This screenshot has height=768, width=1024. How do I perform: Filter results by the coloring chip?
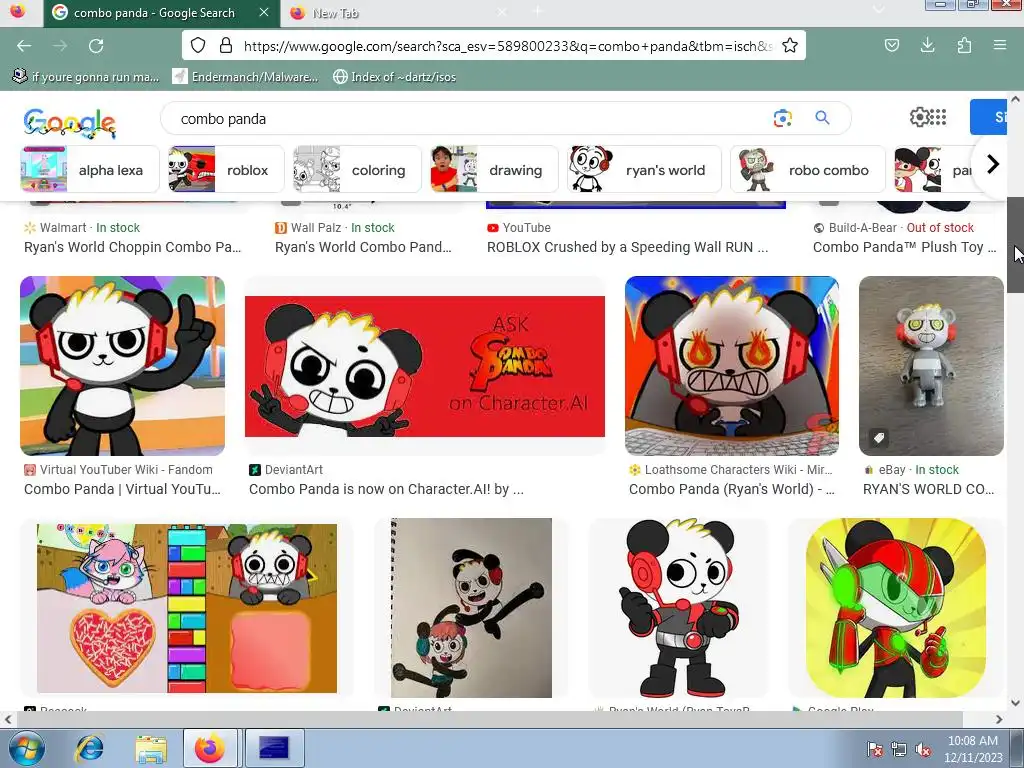click(357, 170)
